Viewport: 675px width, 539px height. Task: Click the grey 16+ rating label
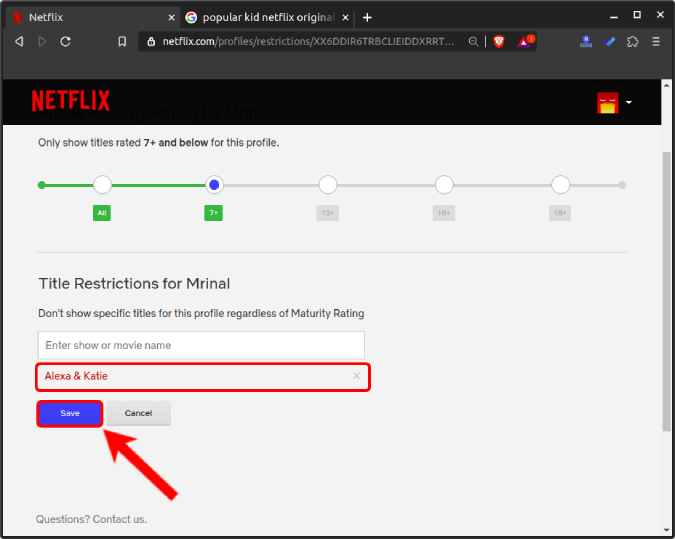(444, 213)
